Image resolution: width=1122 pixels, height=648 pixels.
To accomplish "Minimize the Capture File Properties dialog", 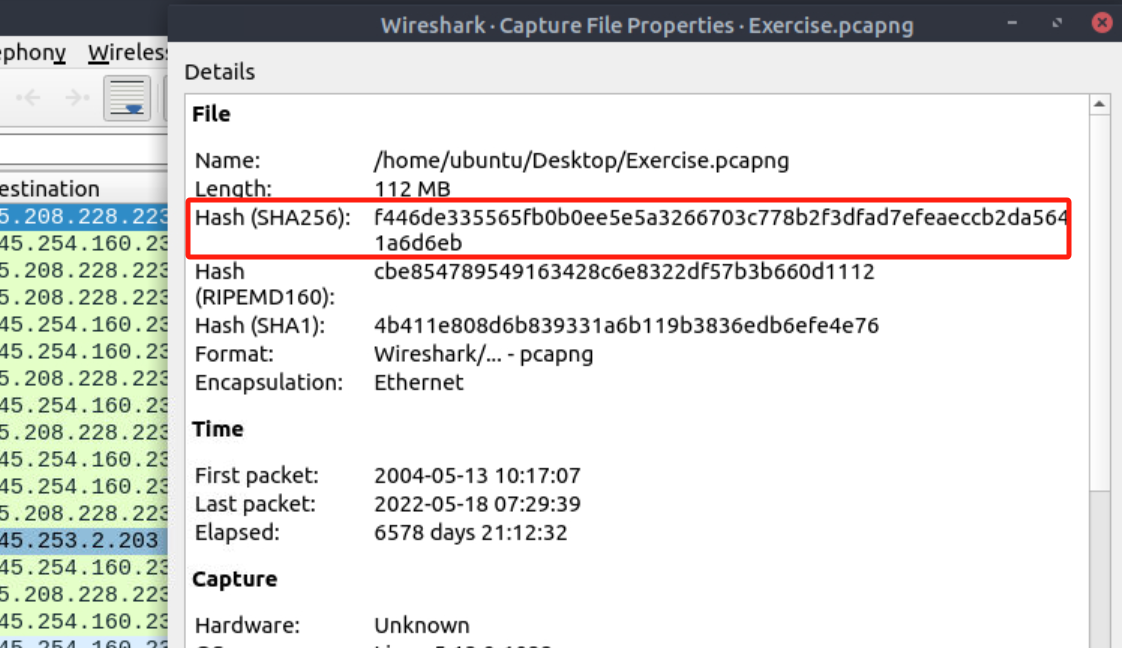I will pos(1013,23).
